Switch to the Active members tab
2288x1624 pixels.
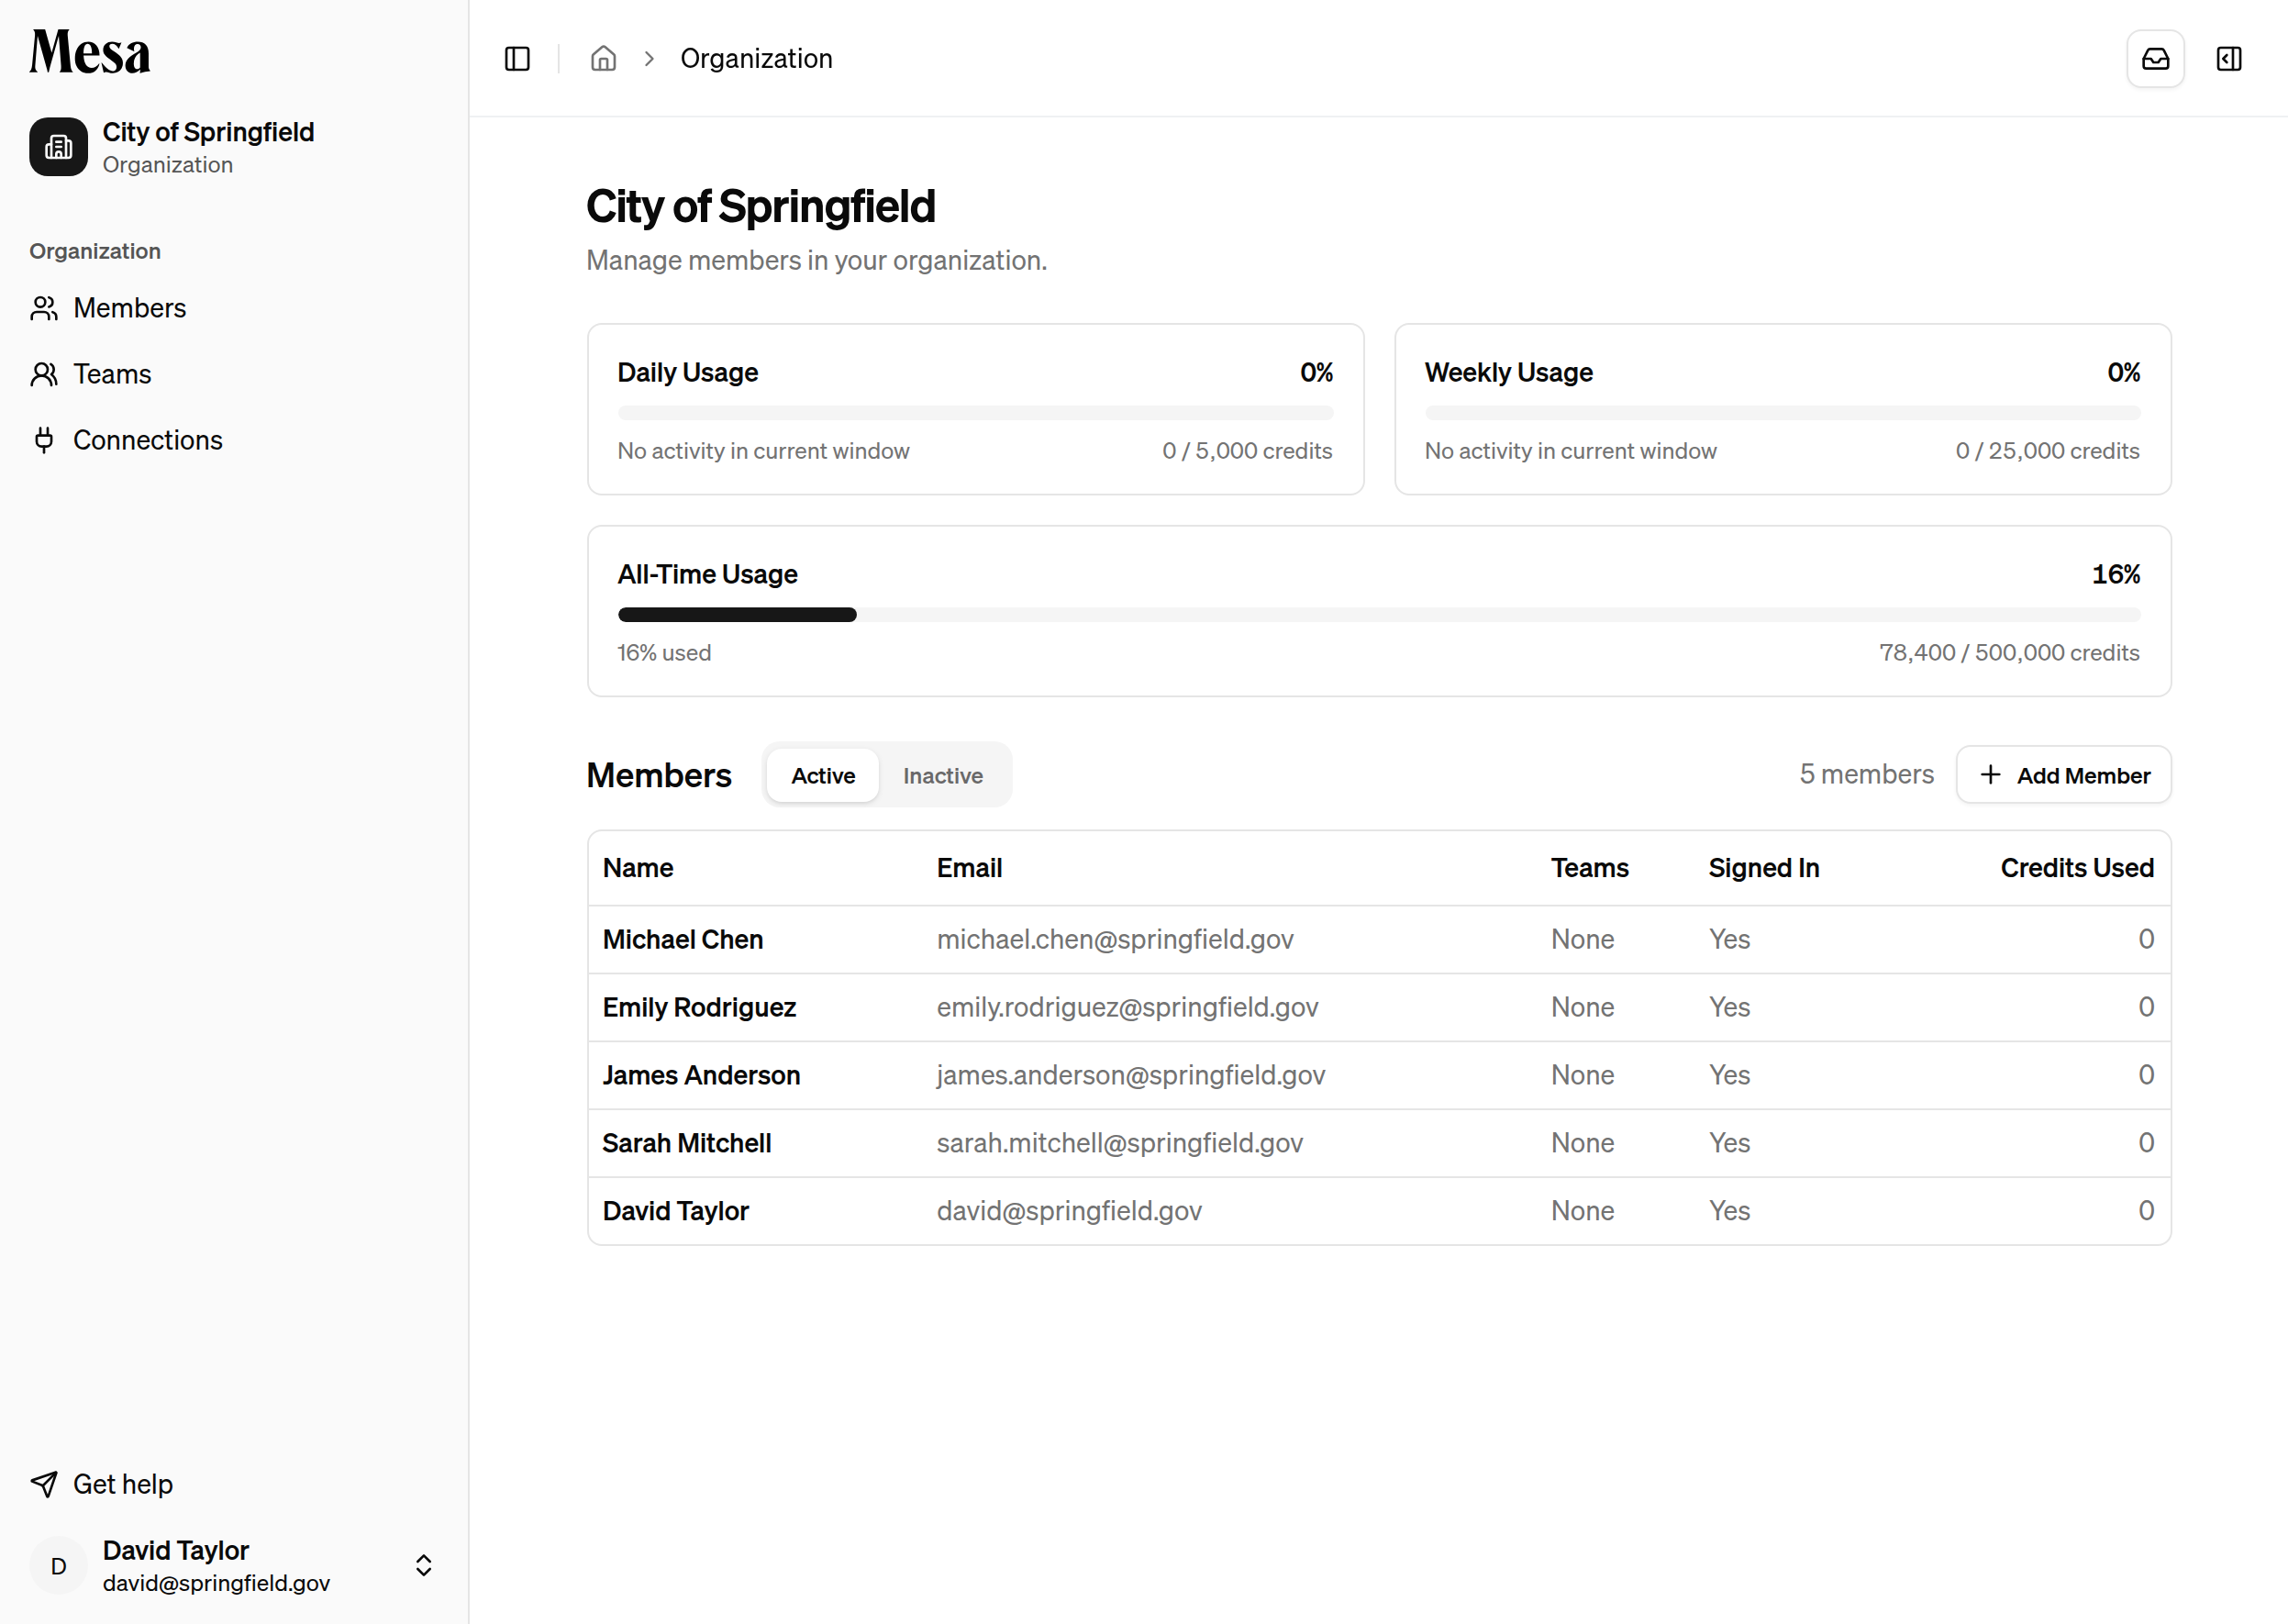point(823,776)
